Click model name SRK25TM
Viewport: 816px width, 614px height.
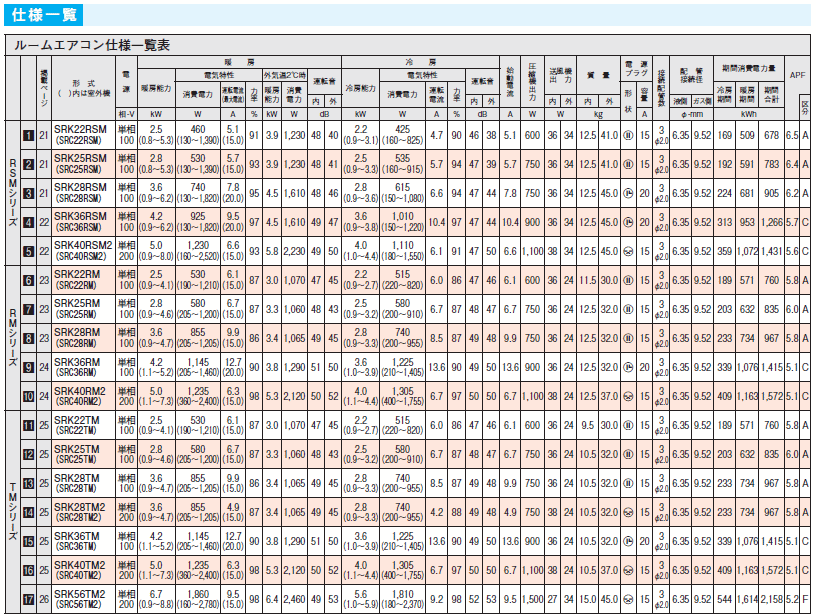pyautogui.click(x=76, y=449)
